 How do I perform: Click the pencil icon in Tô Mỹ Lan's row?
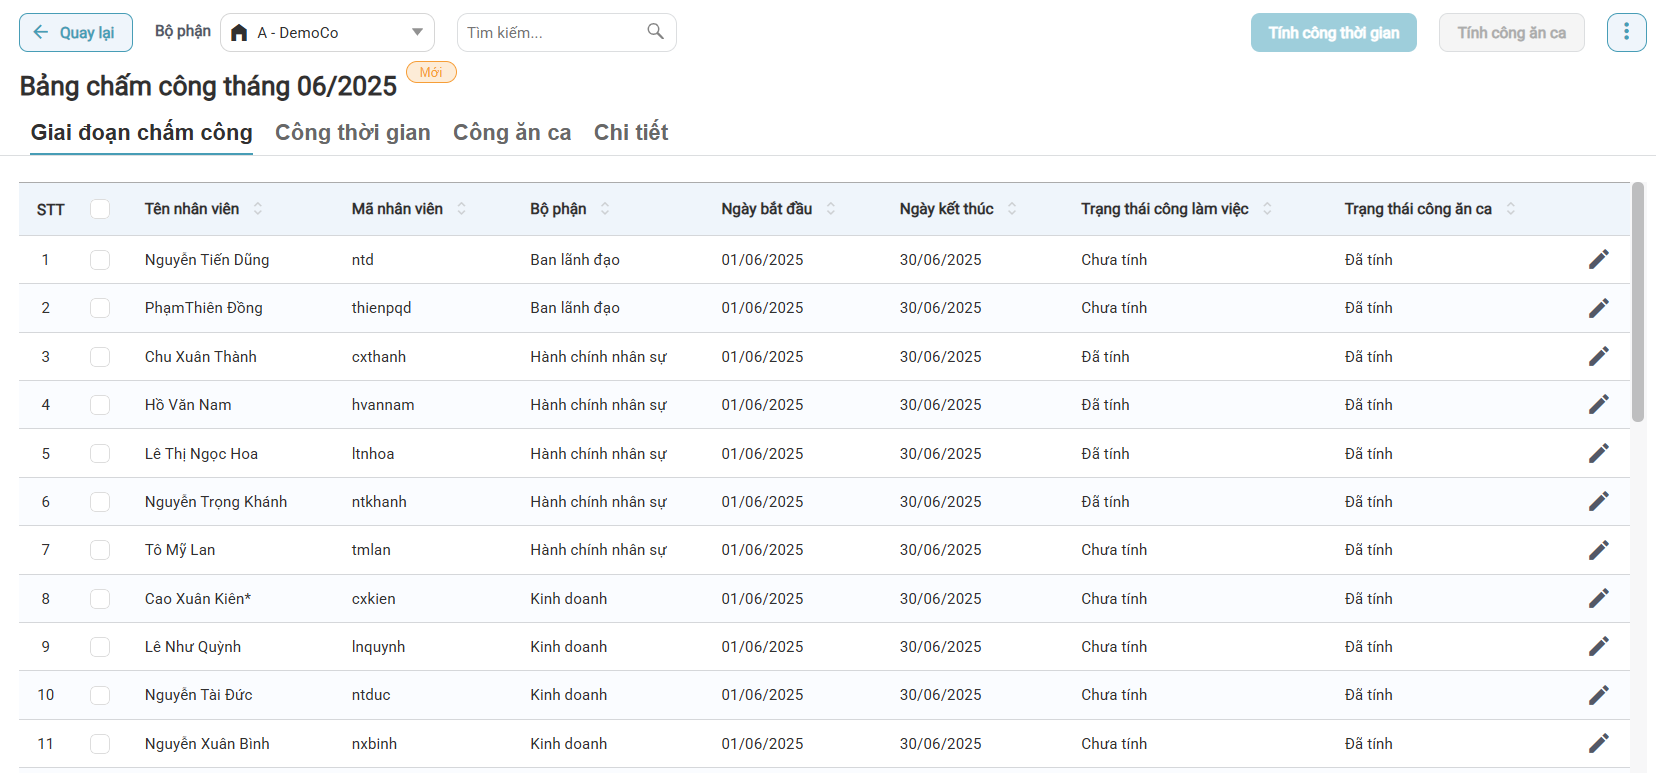1598,550
